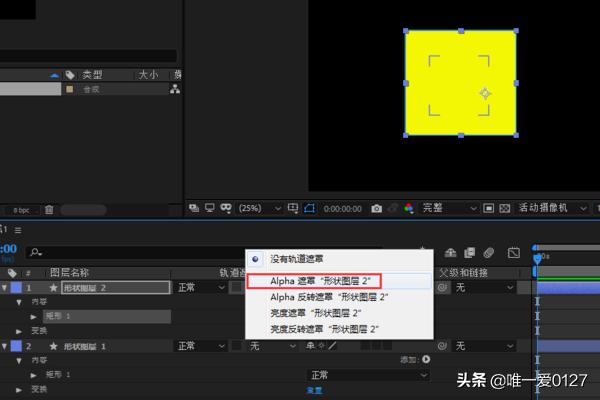Click the label color swatch of layer 1
Viewport: 600px width, 400px height.
(16, 287)
